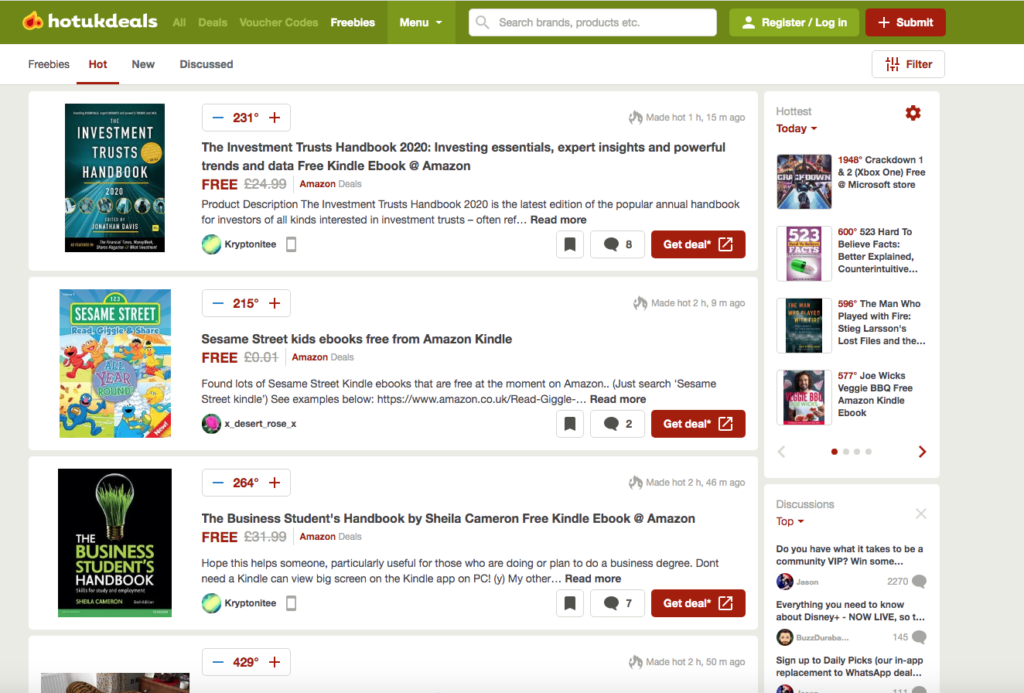Read more of Investment Trusts Handbook description
This screenshot has width=1024, height=693.
pos(558,220)
